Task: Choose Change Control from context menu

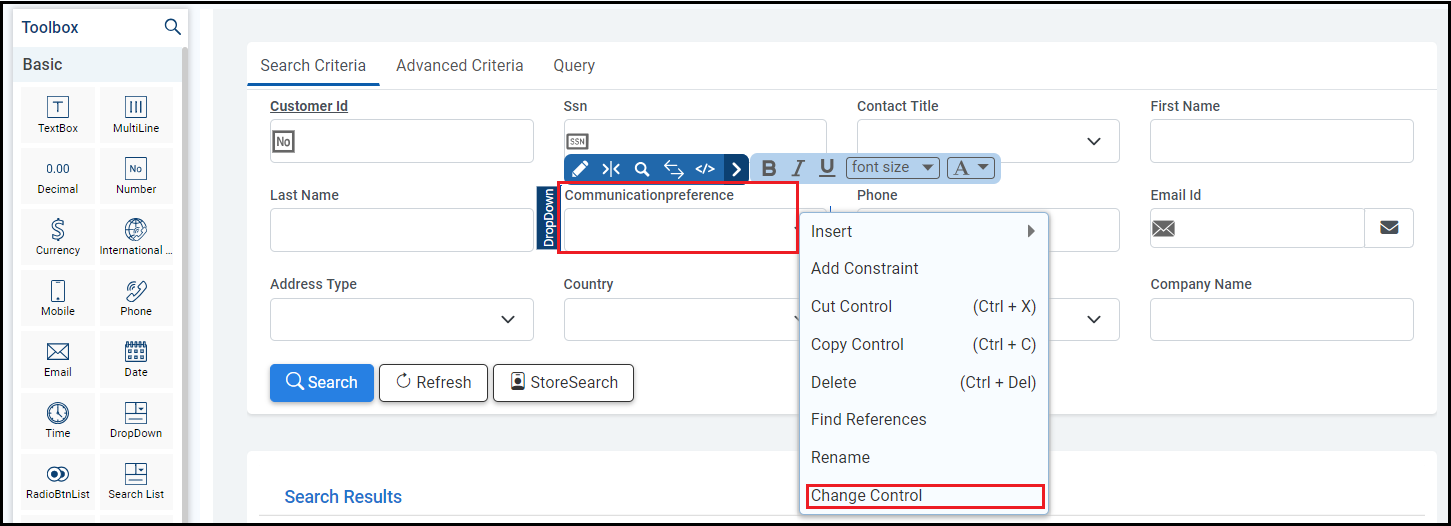Action: pos(924,495)
